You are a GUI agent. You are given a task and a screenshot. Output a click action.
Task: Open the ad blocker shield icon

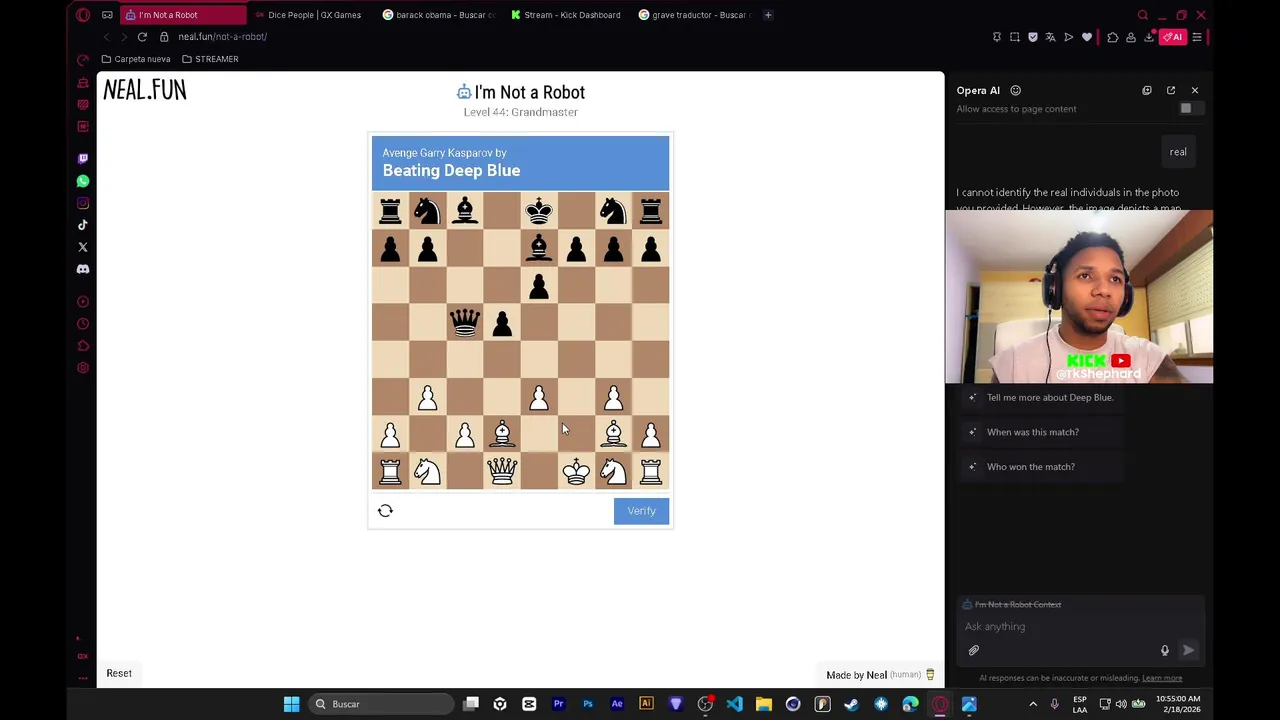(x=1033, y=37)
